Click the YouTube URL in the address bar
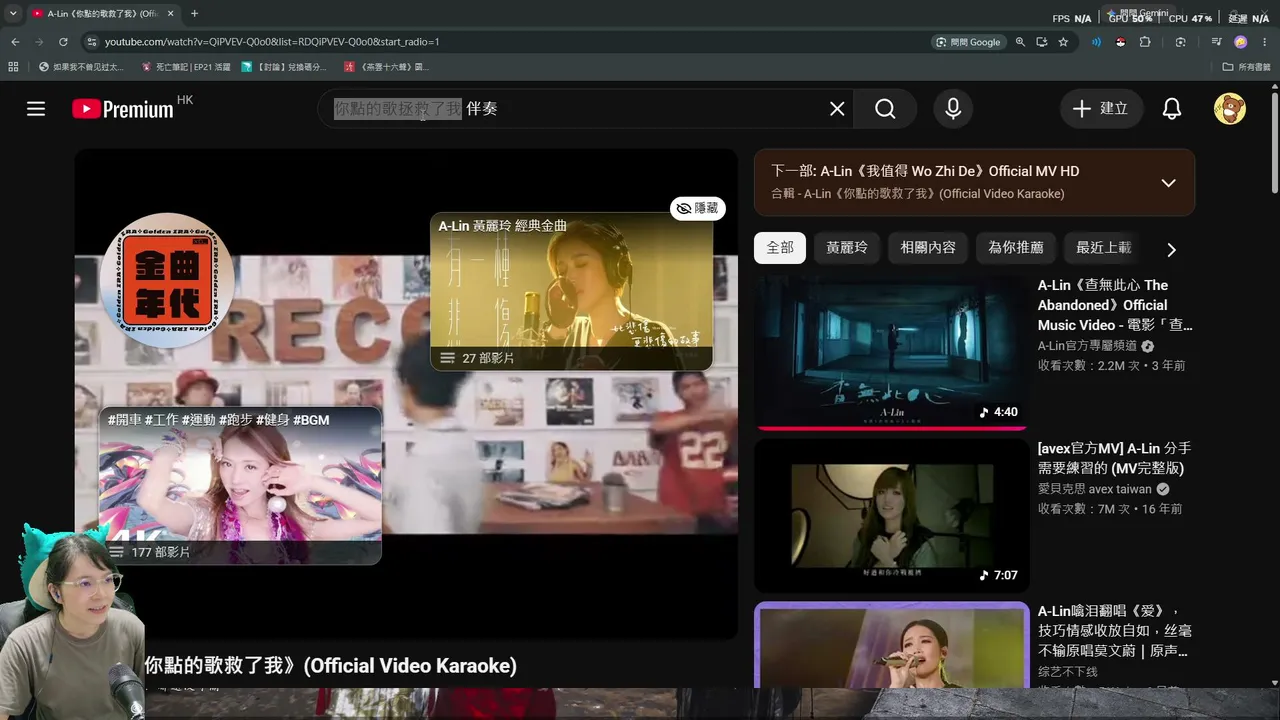Image resolution: width=1280 pixels, height=720 pixels. coord(272,42)
